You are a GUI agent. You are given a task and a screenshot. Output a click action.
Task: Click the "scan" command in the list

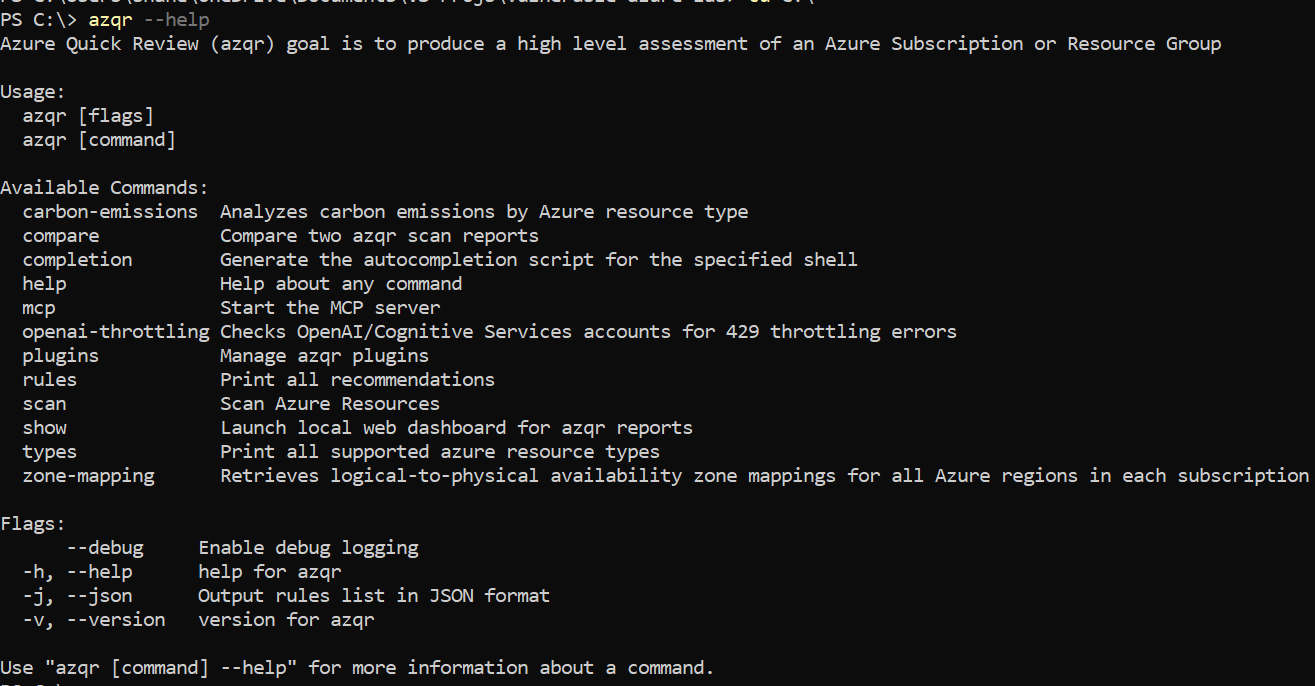pyautogui.click(x=44, y=404)
